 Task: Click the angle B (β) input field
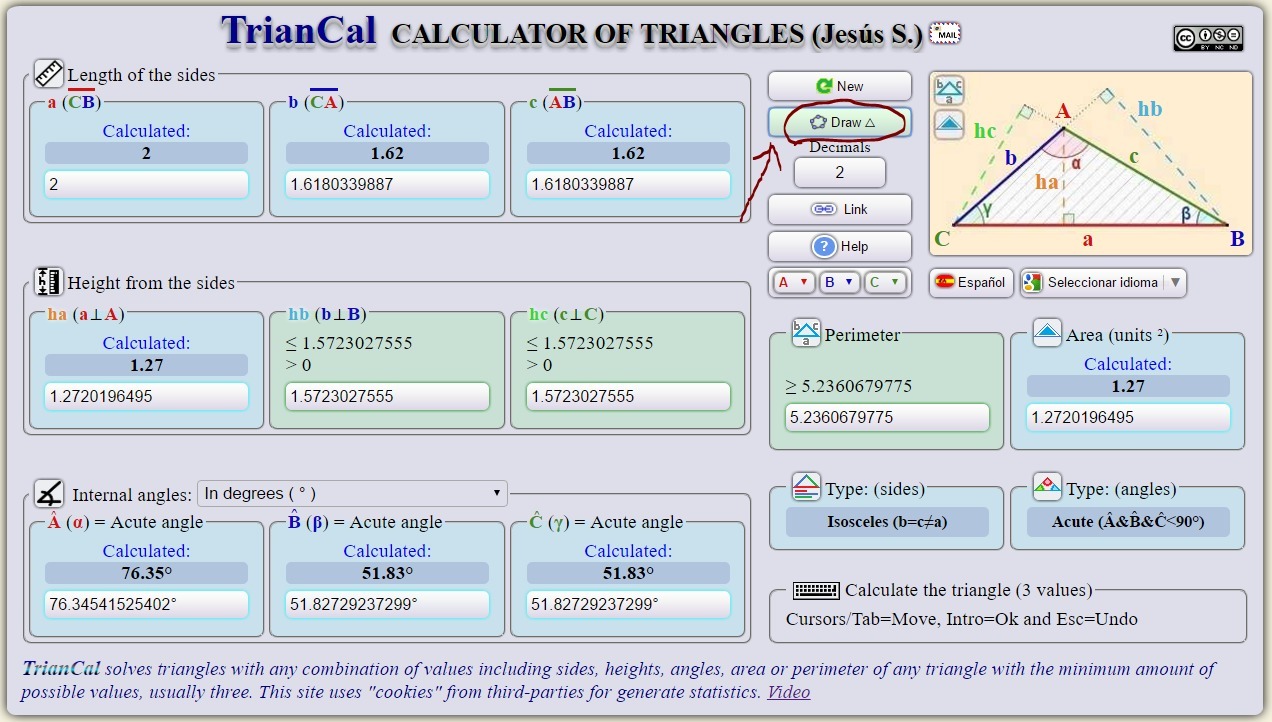(x=387, y=604)
